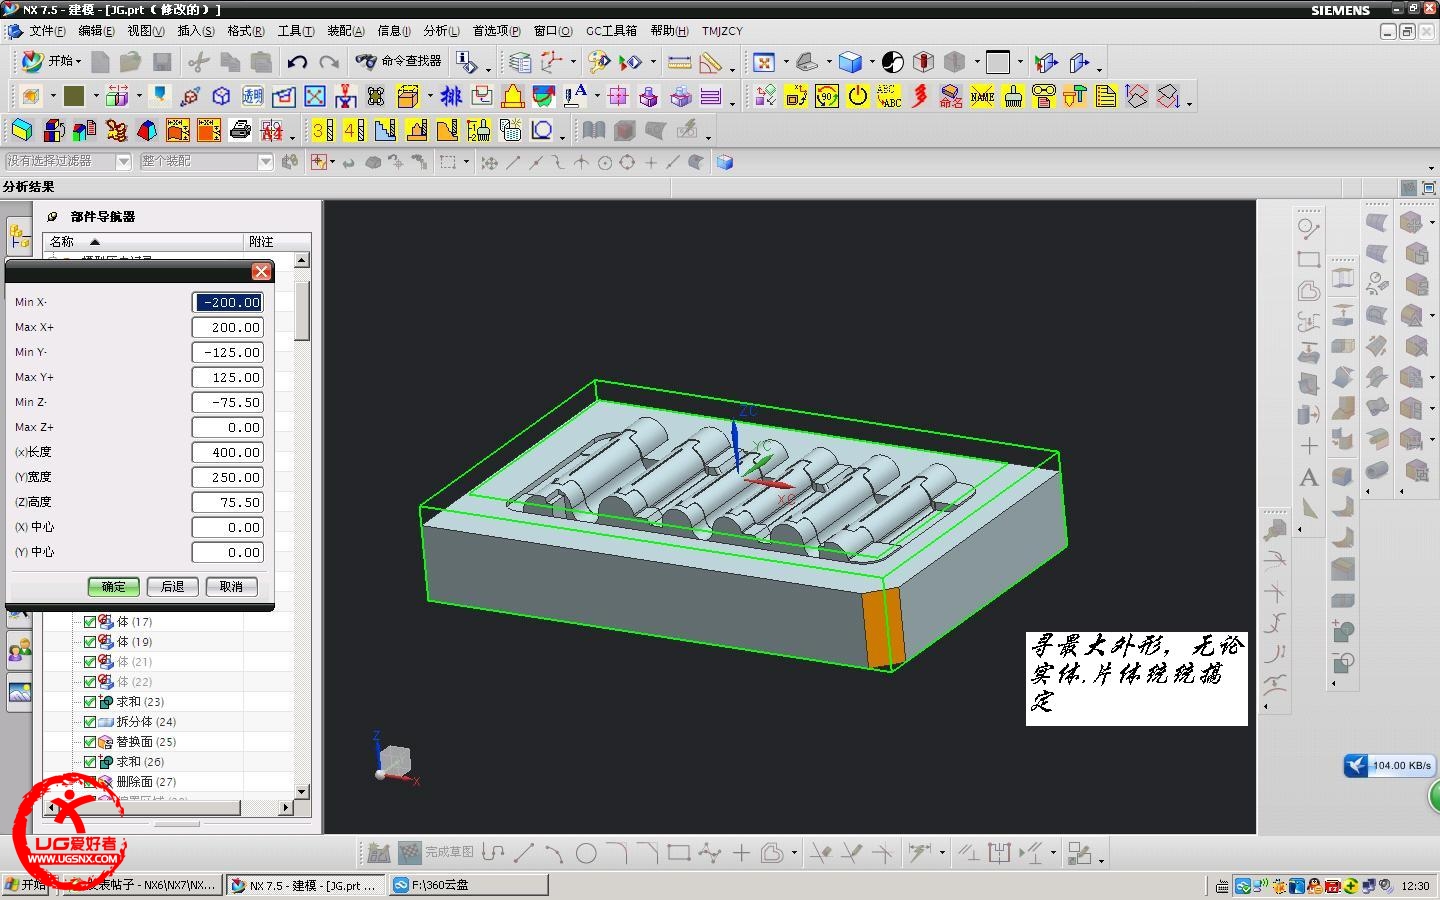This screenshot has height=900, width=1440.
Task: Click the sketch rectangle icon in bottom toolbar
Action: point(679,853)
